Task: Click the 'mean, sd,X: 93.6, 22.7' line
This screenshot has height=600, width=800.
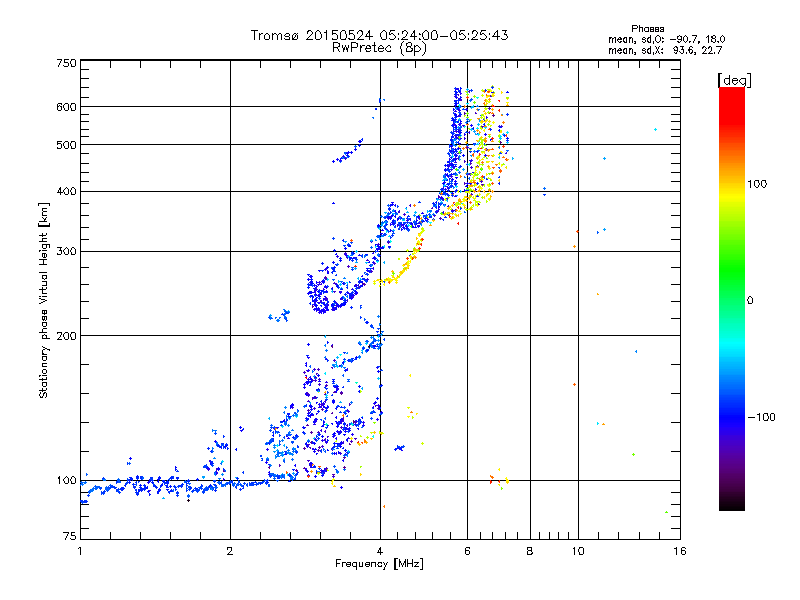Action: point(665,50)
